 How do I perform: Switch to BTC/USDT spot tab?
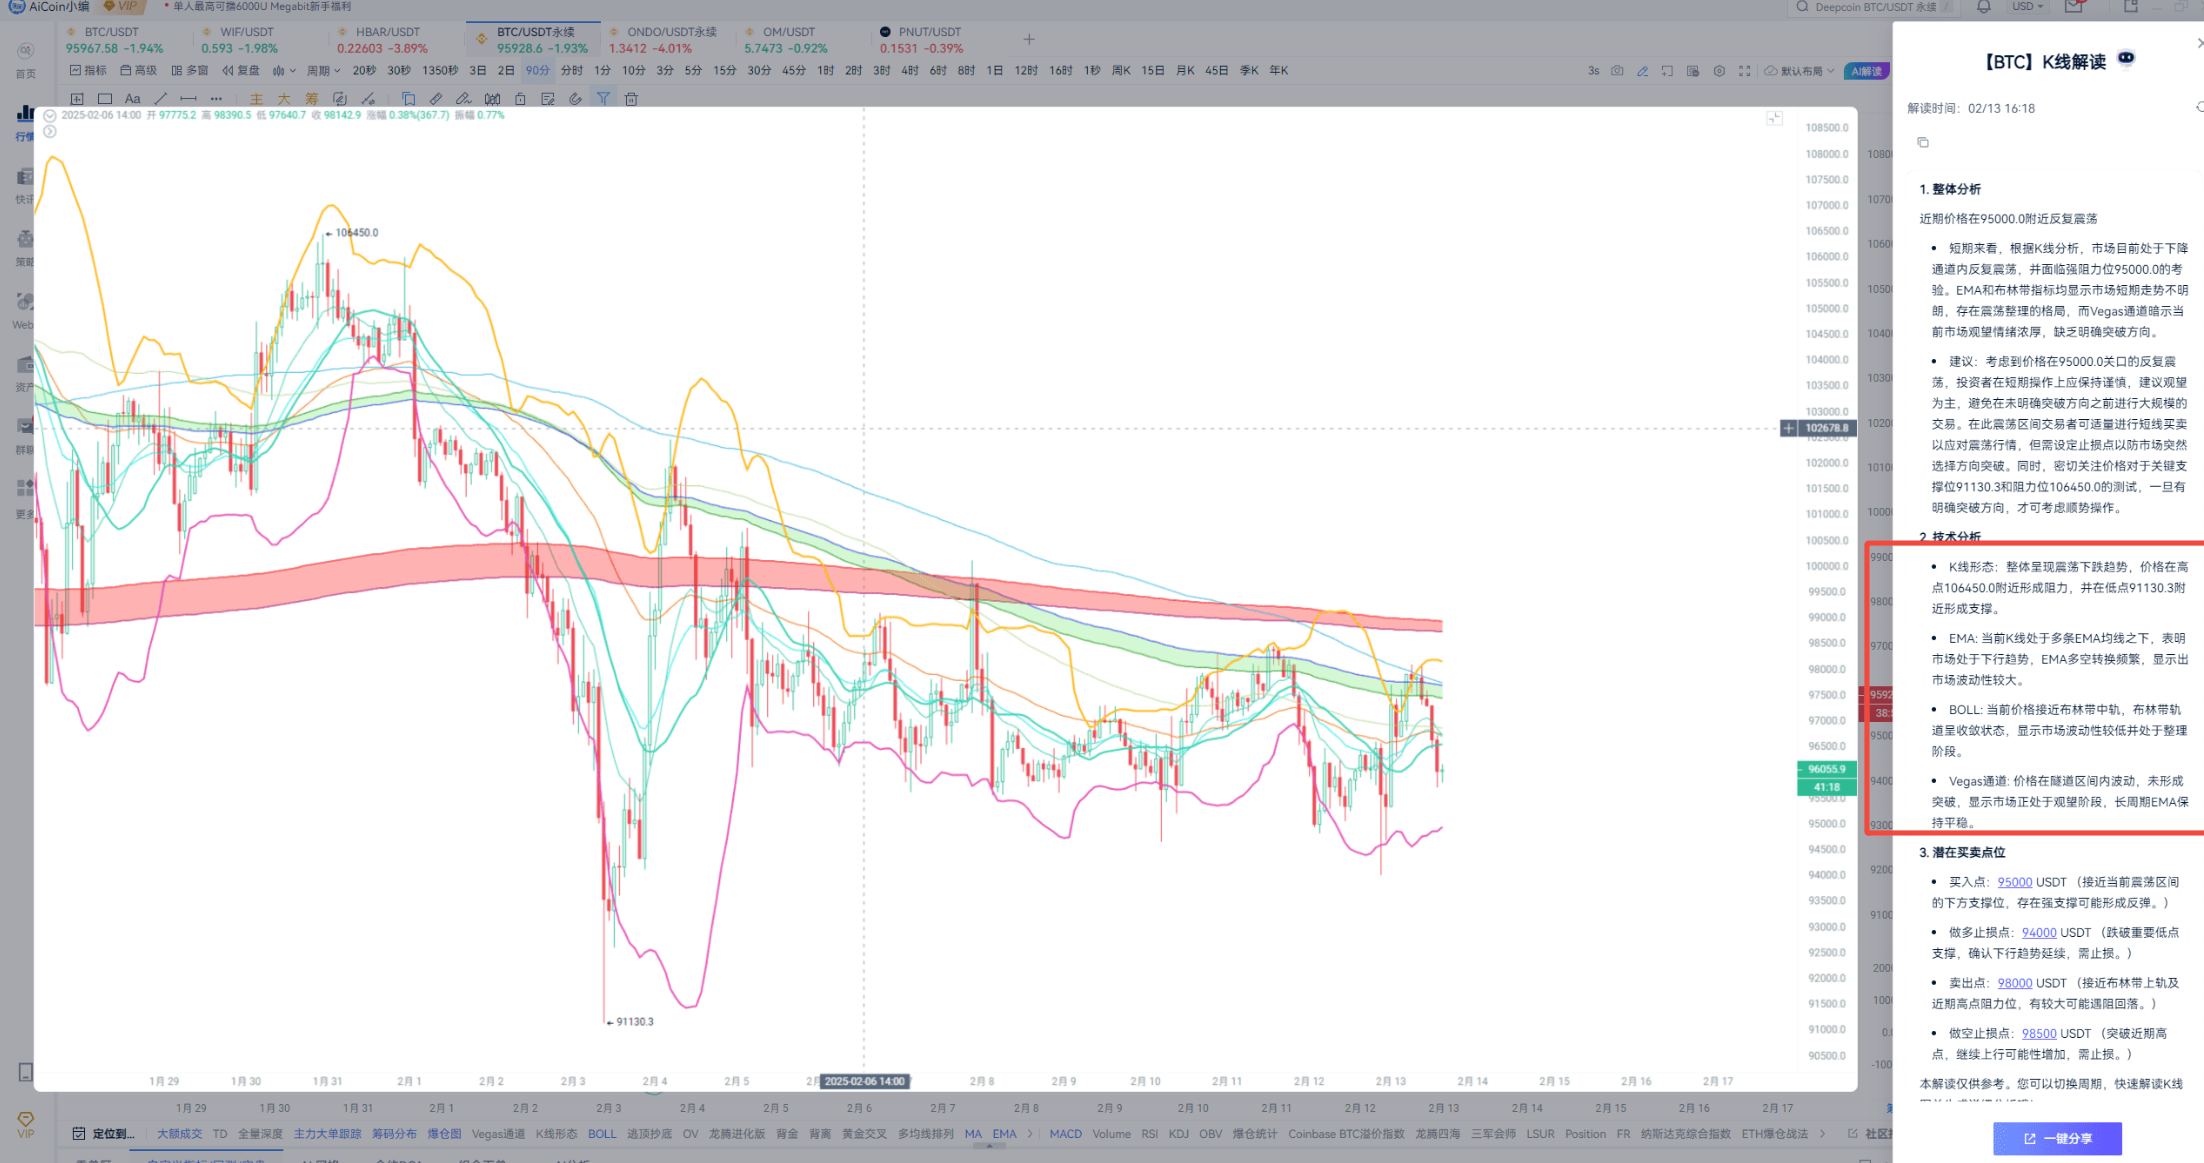click(x=113, y=40)
